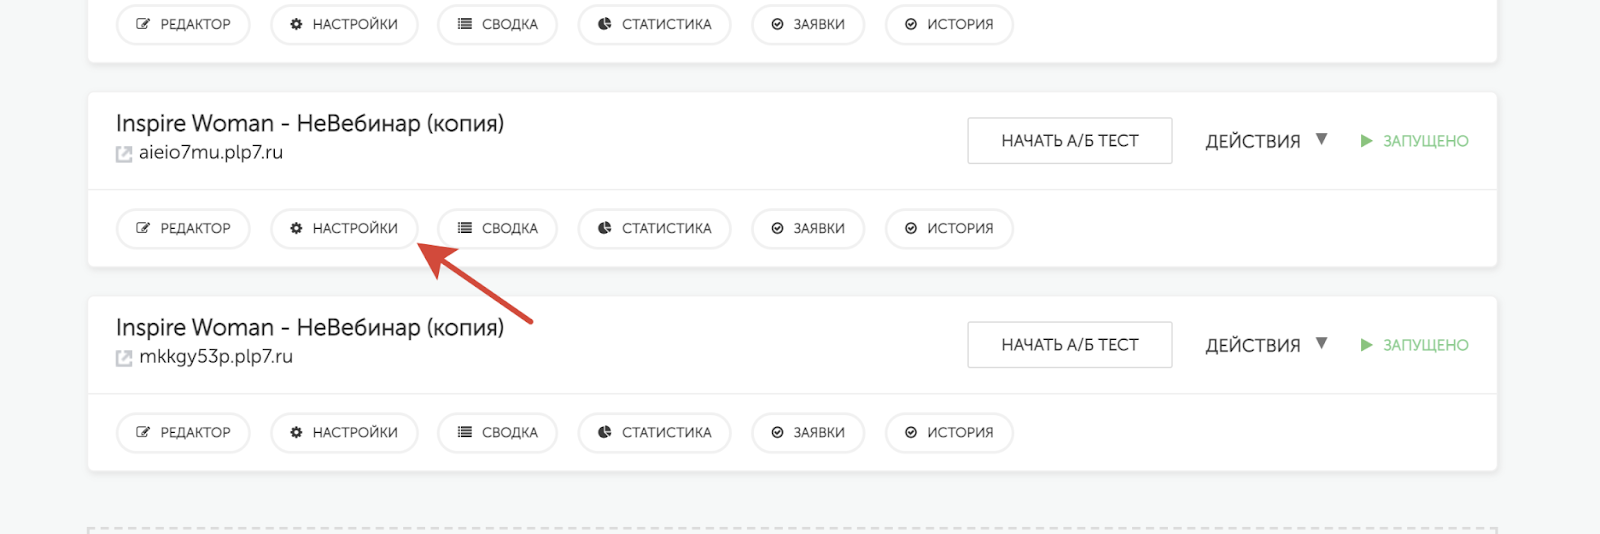Image resolution: width=1600 pixels, height=534 pixels.
Task: Open Редактор for the aieio7mu page
Action: (183, 229)
